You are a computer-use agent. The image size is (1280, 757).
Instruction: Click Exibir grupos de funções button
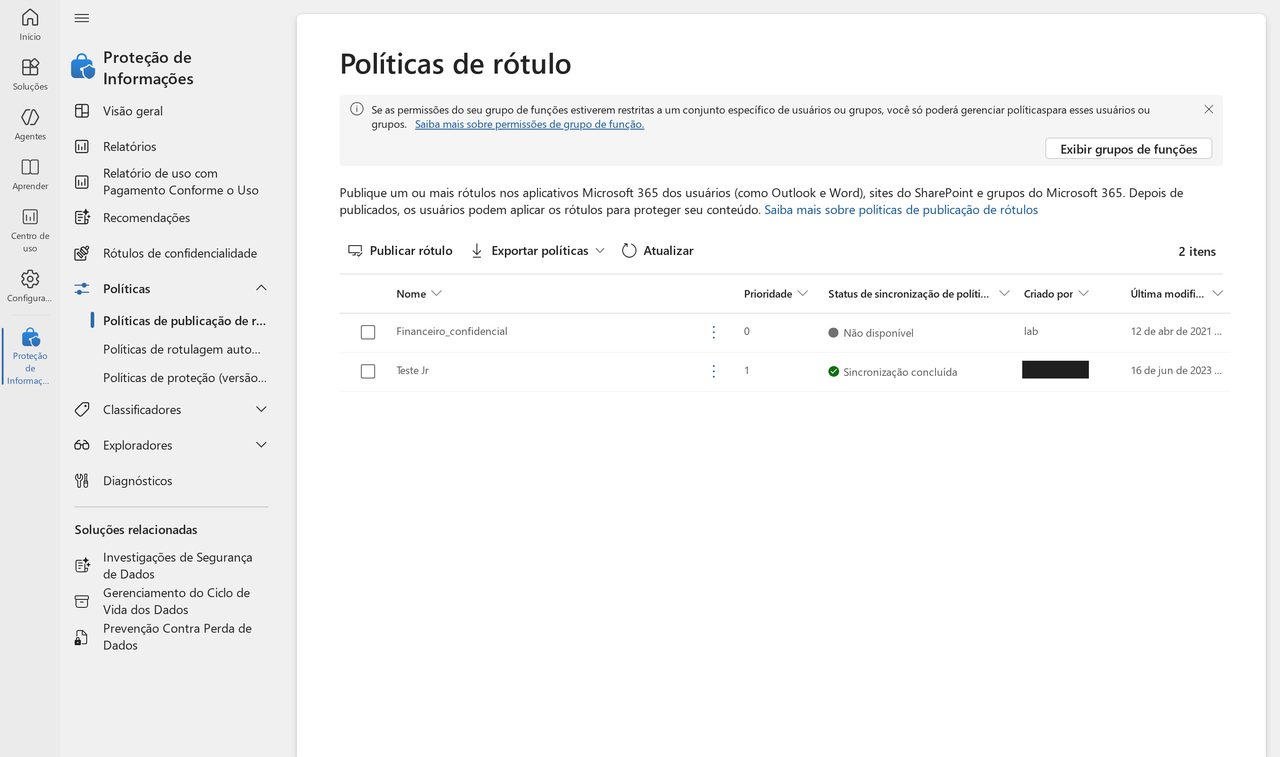(1129, 149)
